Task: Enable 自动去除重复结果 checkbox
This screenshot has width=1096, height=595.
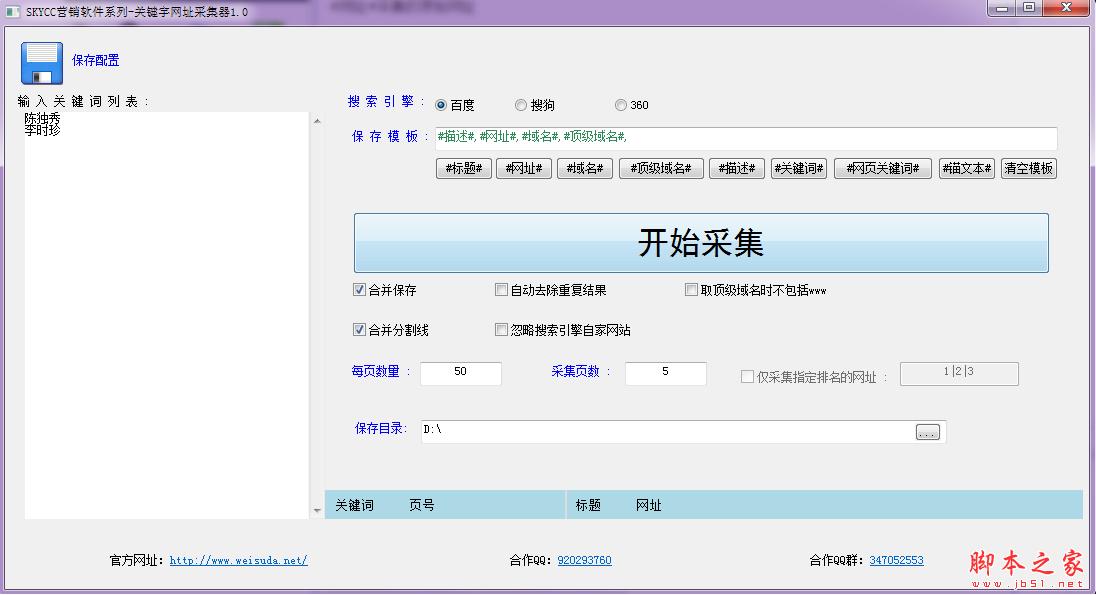Action: (x=502, y=290)
